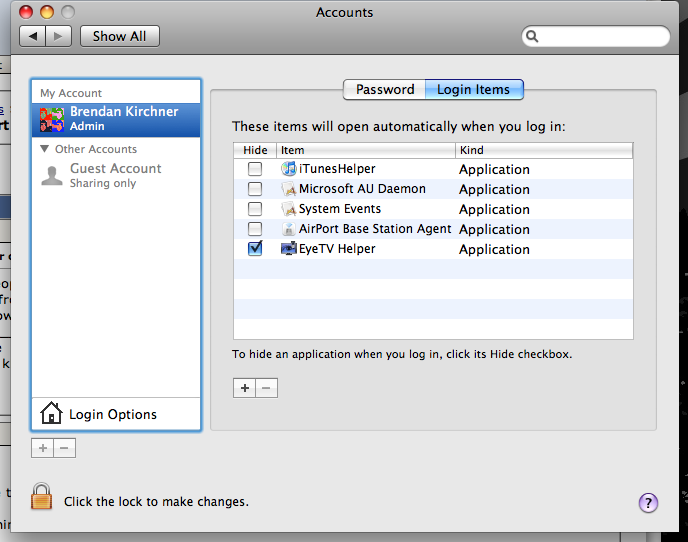Go back with the left arrow button
Image resolution: width=688 pixels, height=542 pixels.
[x=33, y=36]
